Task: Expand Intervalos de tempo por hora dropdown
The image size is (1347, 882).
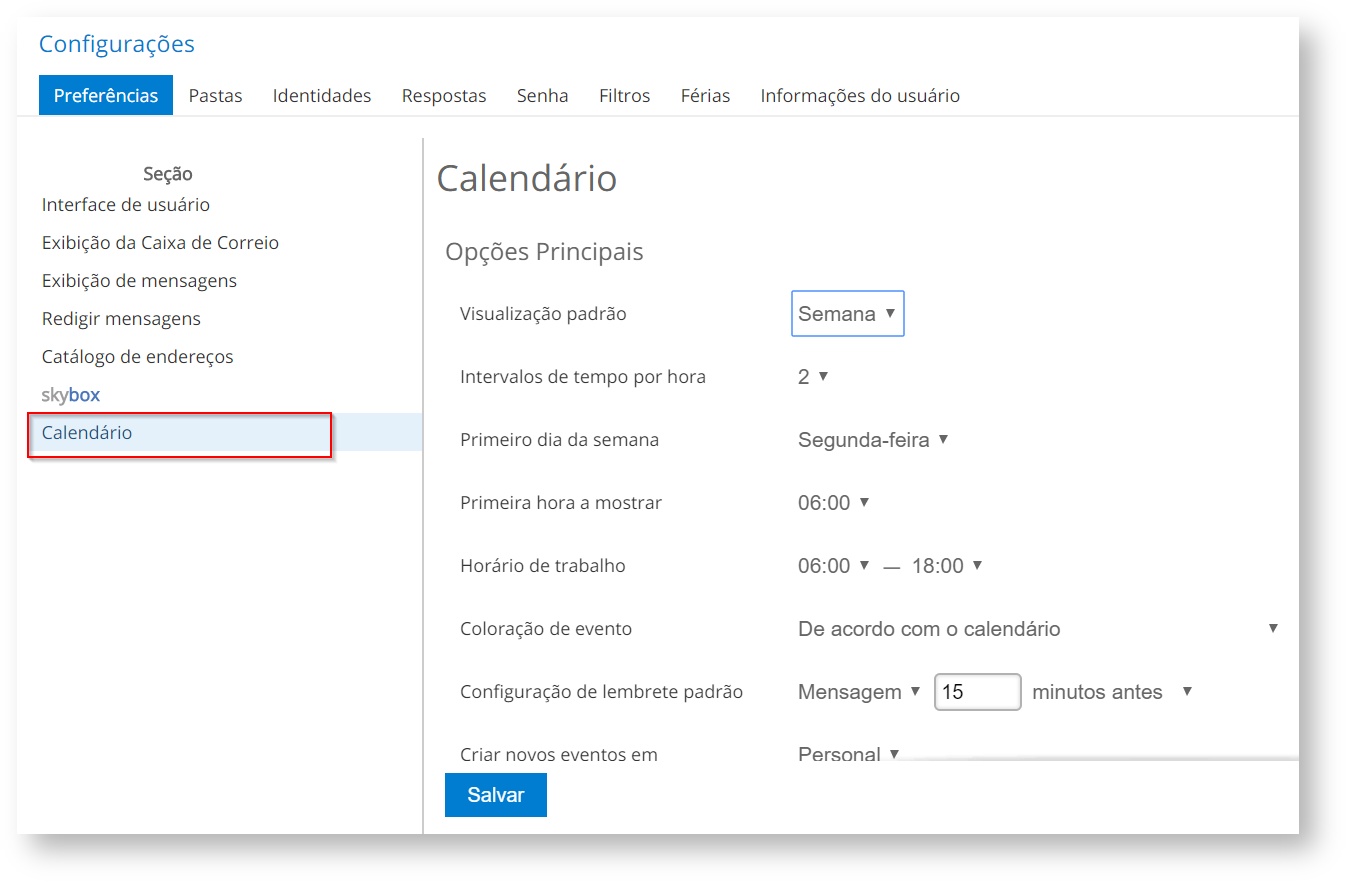Action: 813,377
